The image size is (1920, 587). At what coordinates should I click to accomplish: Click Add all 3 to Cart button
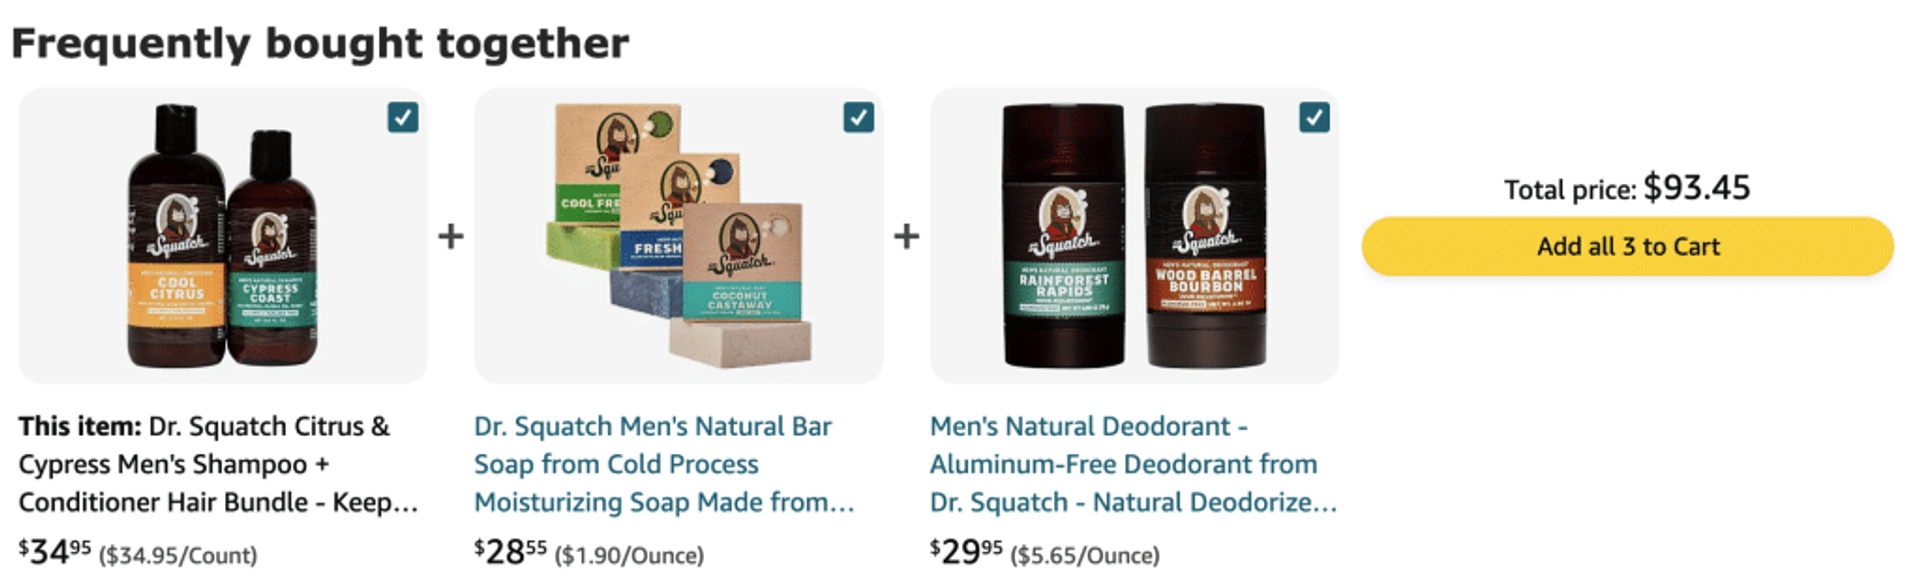(x=1628, y=246)
